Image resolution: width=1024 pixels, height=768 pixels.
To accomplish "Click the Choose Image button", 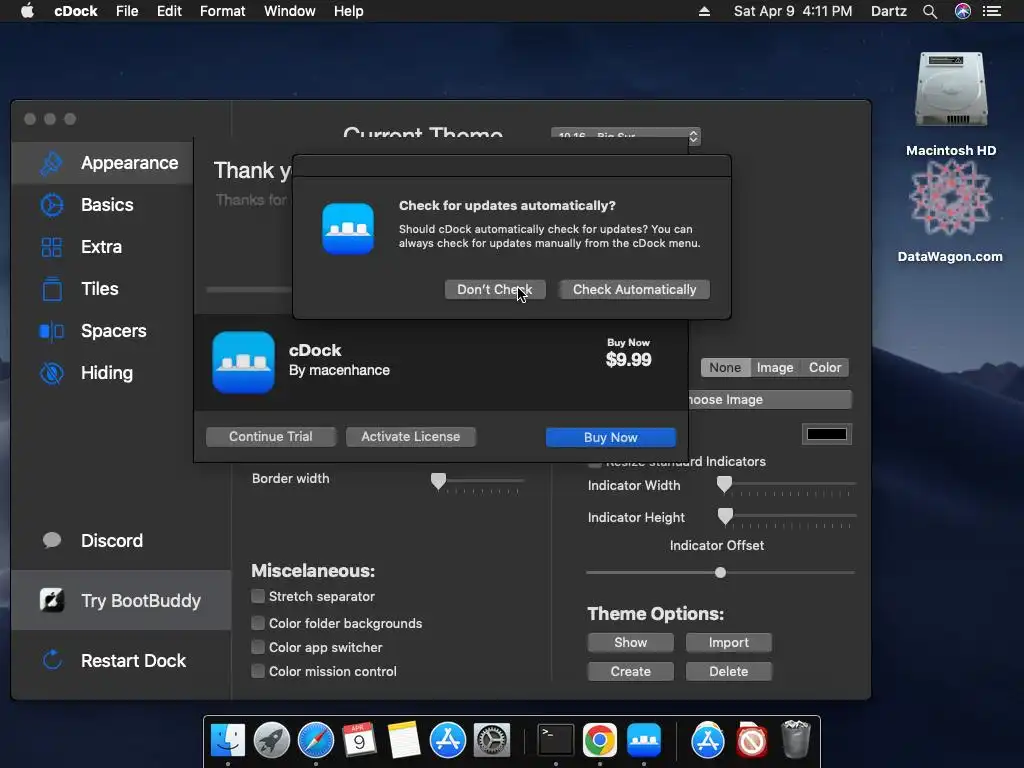I will [769, 400].
